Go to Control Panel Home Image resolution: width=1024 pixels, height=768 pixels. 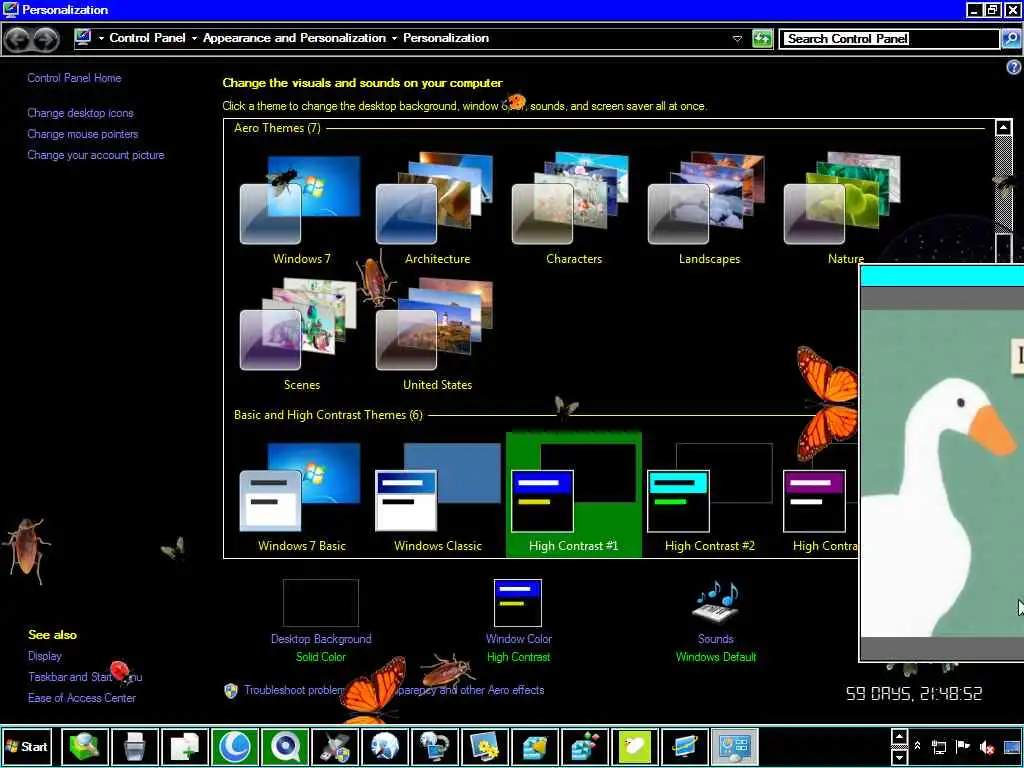(x=74, y=78)
